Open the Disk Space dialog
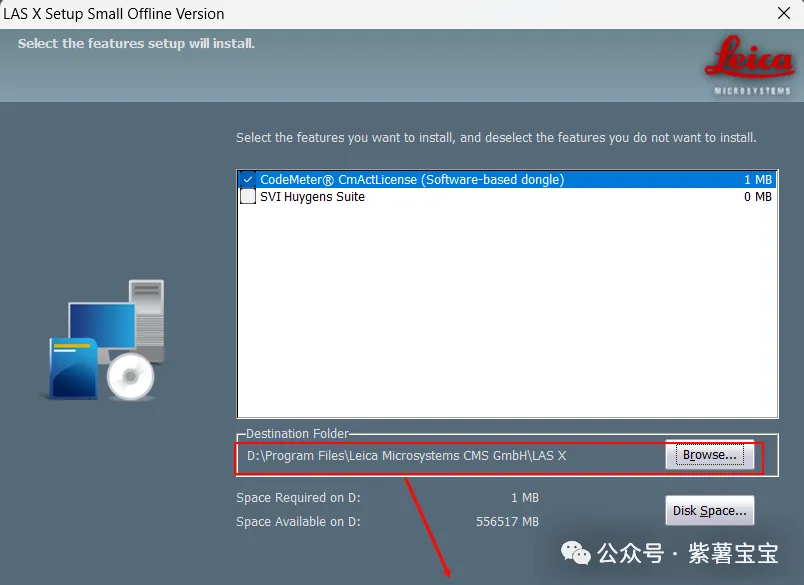 pyautogui.click(x=709, y=511)
